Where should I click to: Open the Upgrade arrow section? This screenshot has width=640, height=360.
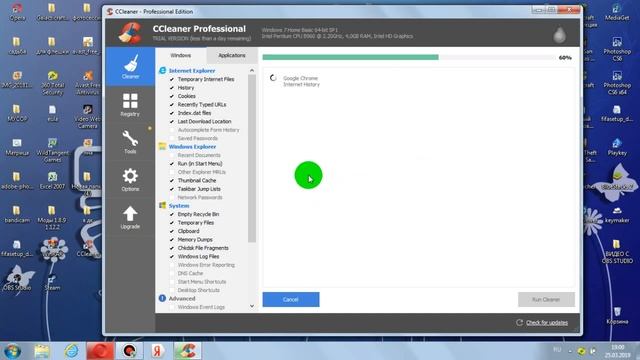(130, 217)
